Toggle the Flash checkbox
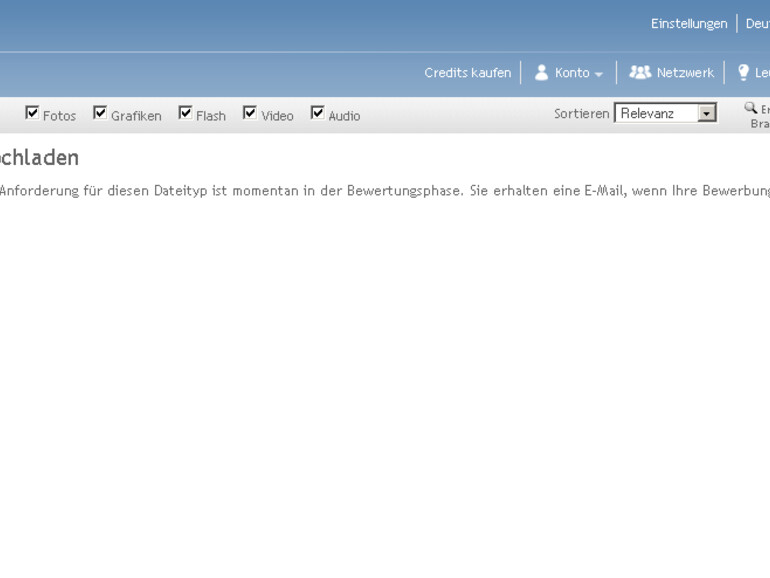The width and height of the screenshot is (770, 578). click(185, 113)
